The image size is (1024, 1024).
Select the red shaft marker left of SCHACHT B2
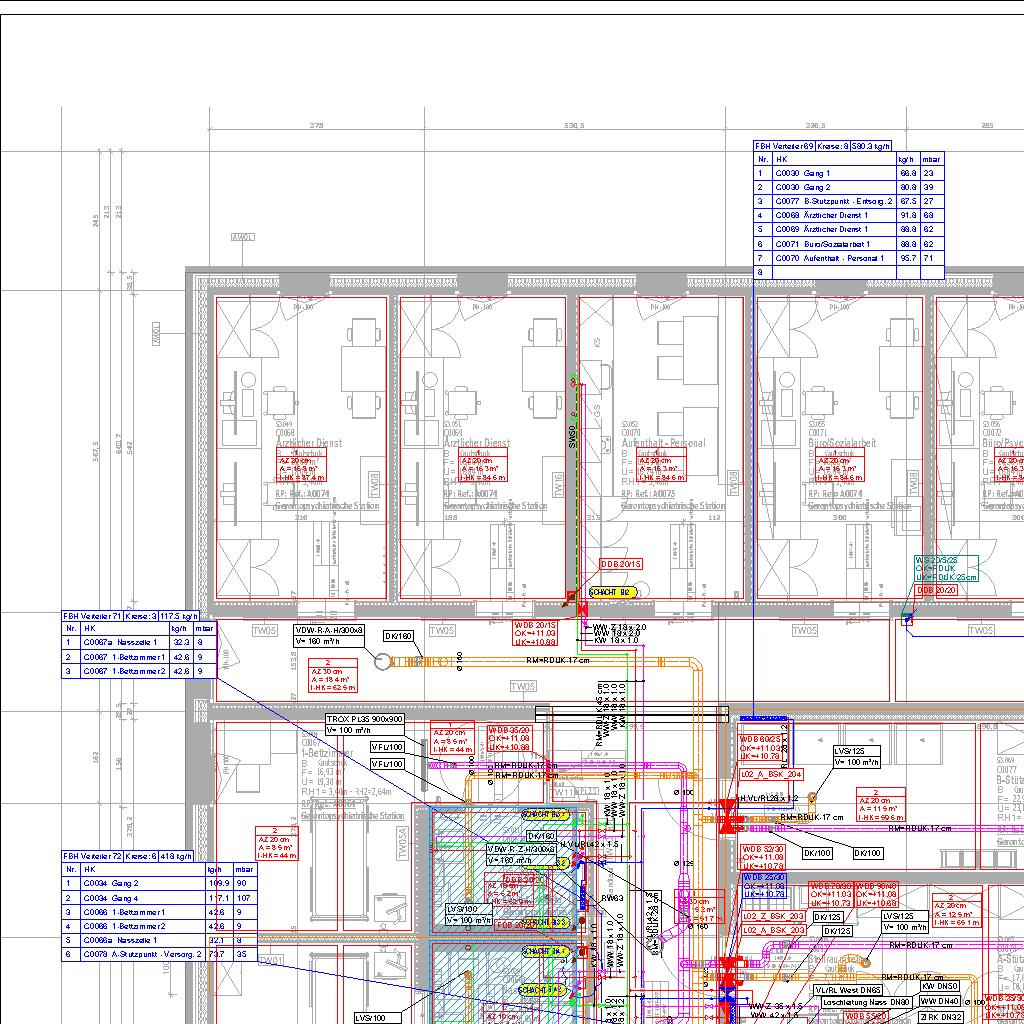pyautogui.click(x=570, y=599)
